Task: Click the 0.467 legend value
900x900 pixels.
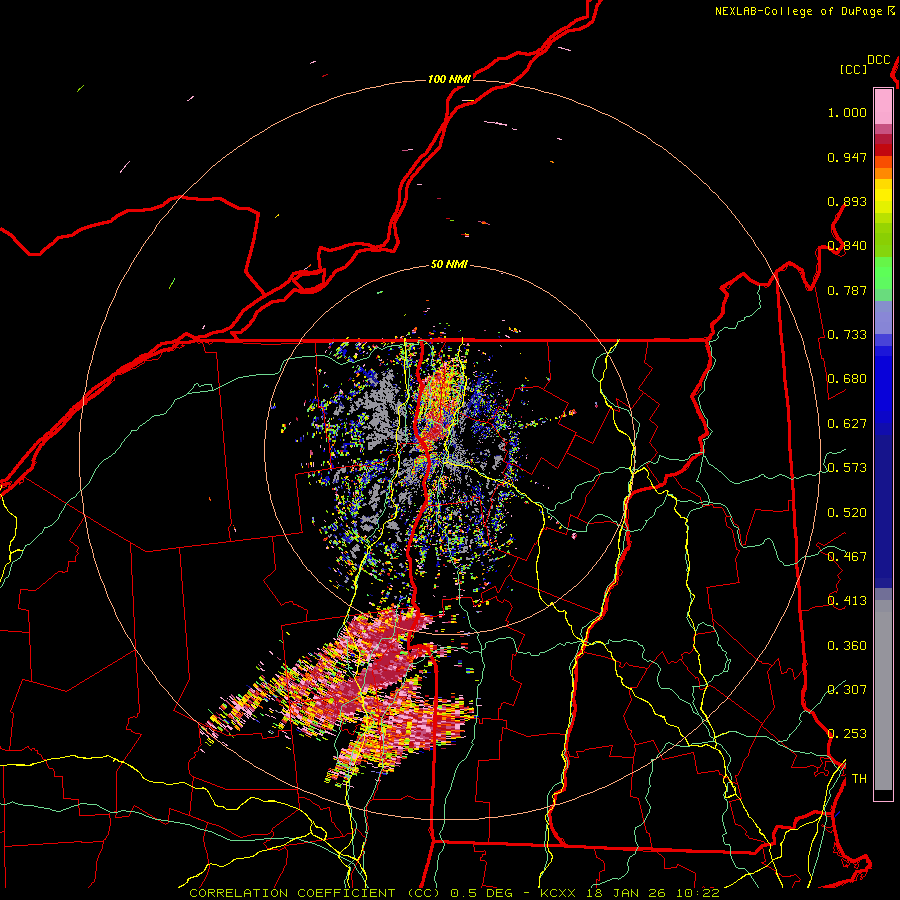Action: click(x=847, y=557)
